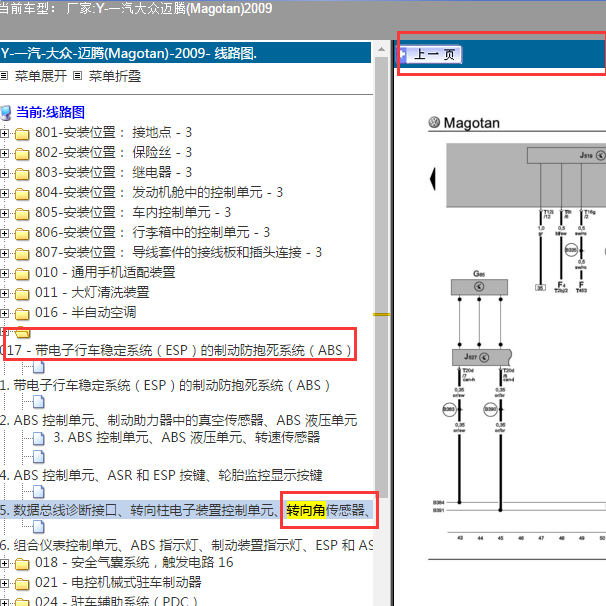Select 018 - 安全气囊系统，触发电路 16
This screenshot has height=606, width=606.
(x=134, y=563)
